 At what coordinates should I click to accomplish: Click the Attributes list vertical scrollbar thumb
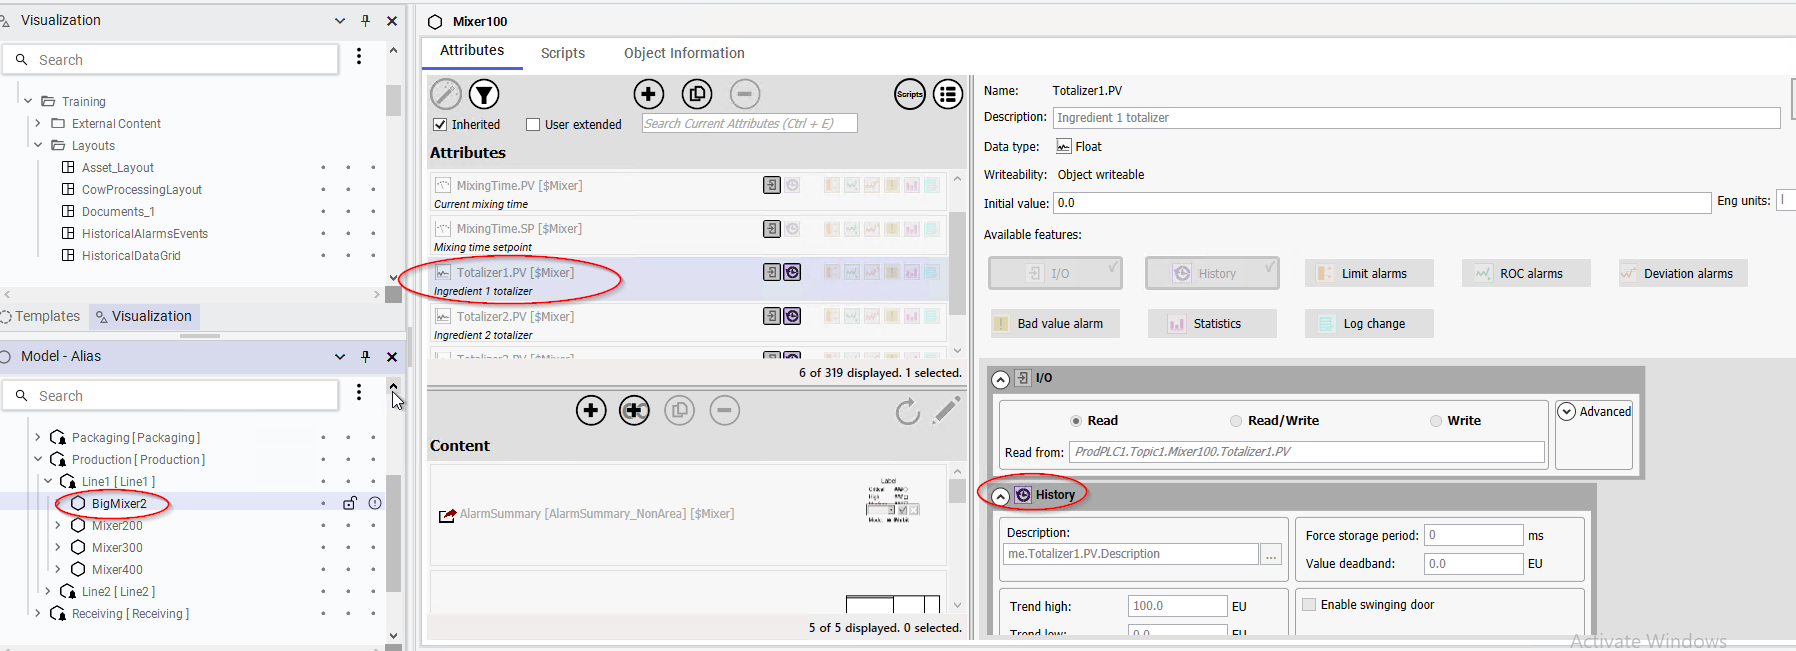click(x=957, y=262)
